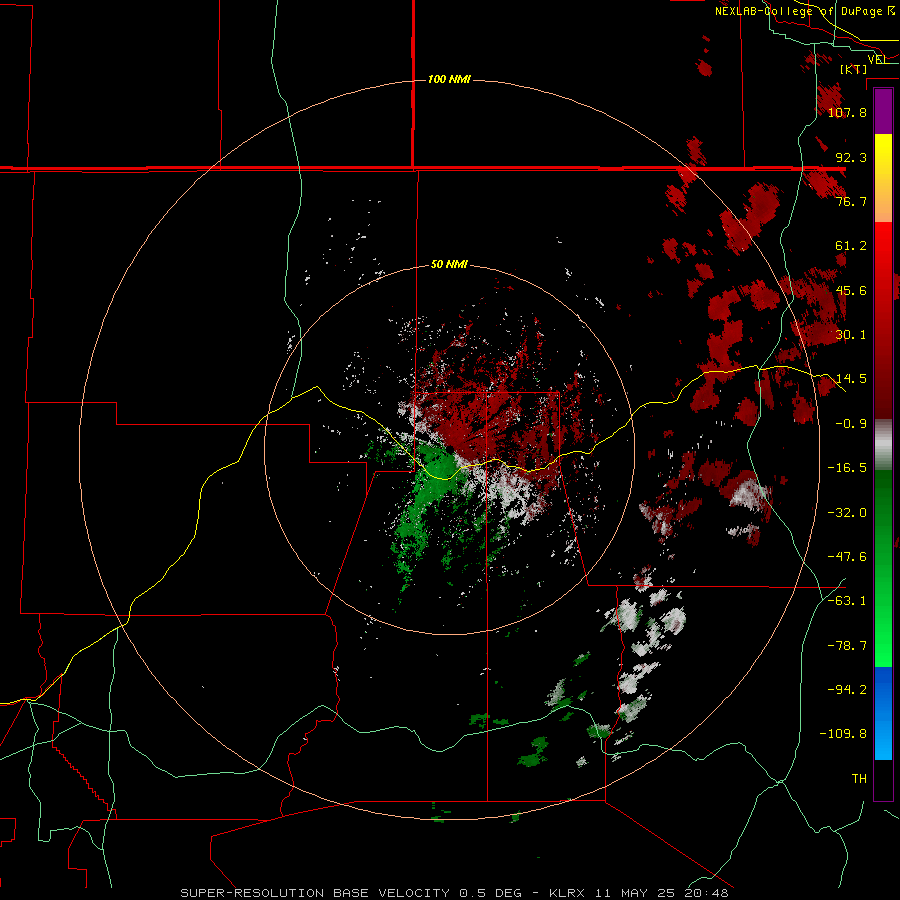The width and height of the screenshot is (900, 900).
Task: Select the 92.3 velocity scale value
Action: pyautogui.click(x=851, y=157)
